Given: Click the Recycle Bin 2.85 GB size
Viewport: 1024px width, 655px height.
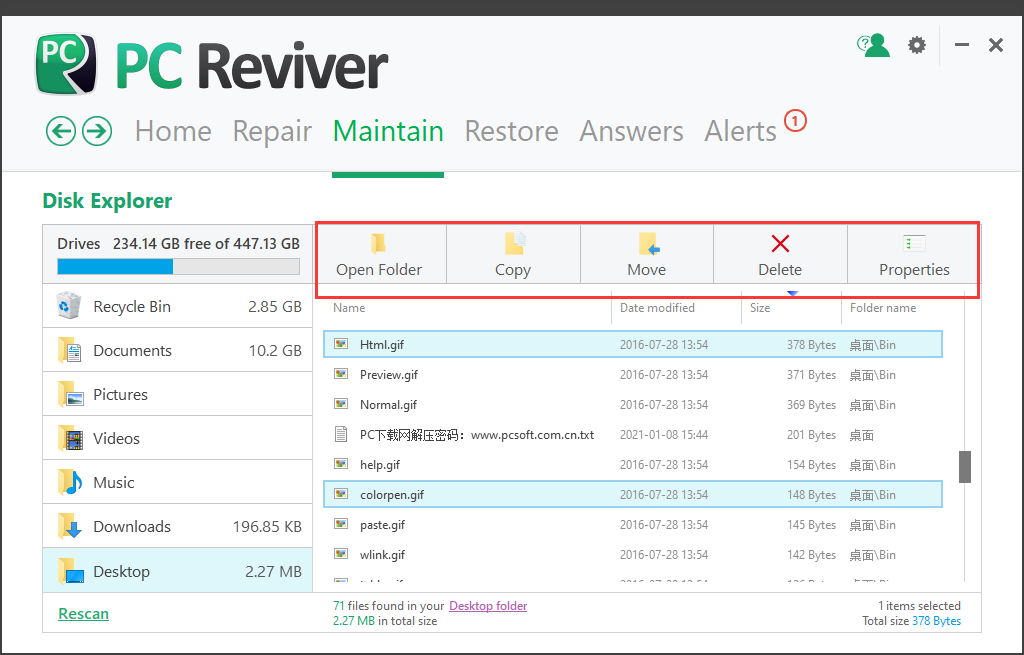Looking at the screenshot, I should coord(275,307).
